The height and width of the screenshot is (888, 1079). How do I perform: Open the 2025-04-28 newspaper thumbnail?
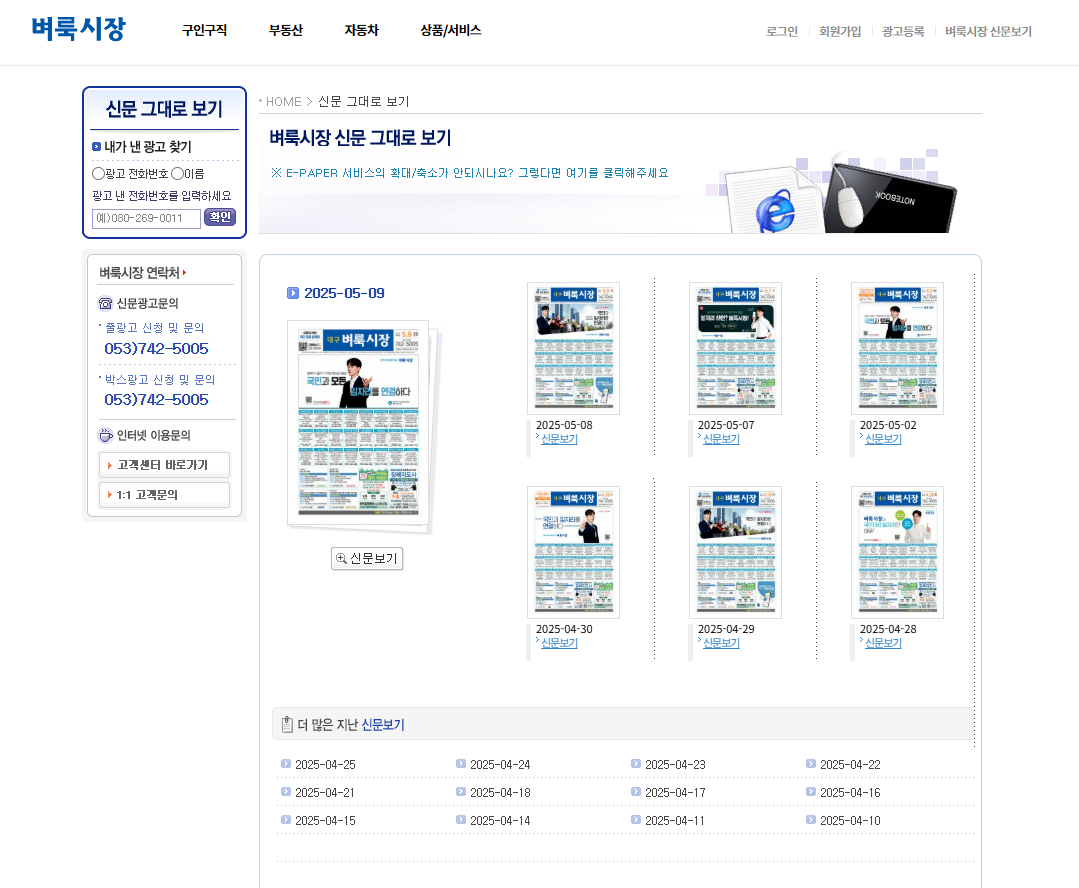[897, 552]
